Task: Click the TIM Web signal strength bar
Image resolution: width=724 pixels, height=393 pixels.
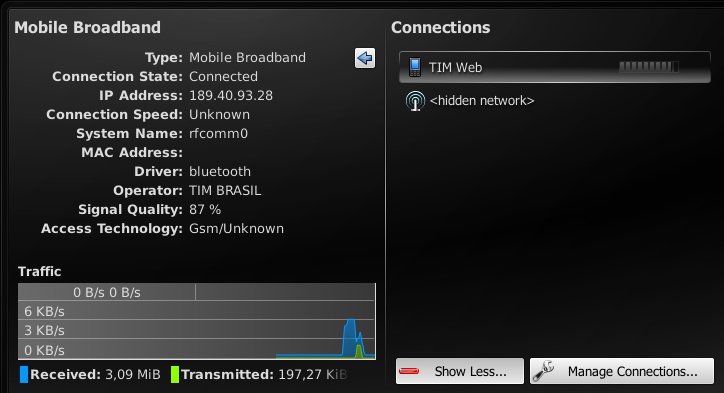Action: click(x=649, y=67)
